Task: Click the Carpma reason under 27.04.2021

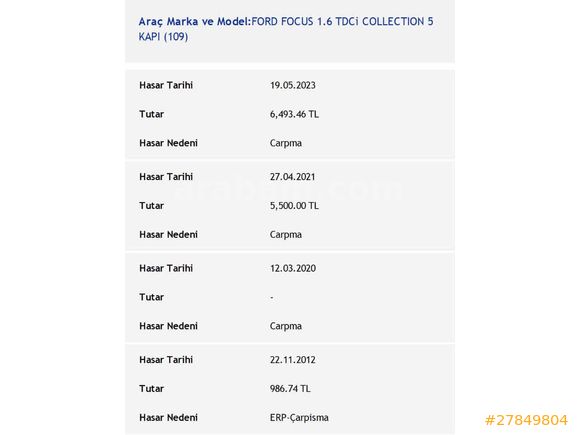Action: point(286,235)
